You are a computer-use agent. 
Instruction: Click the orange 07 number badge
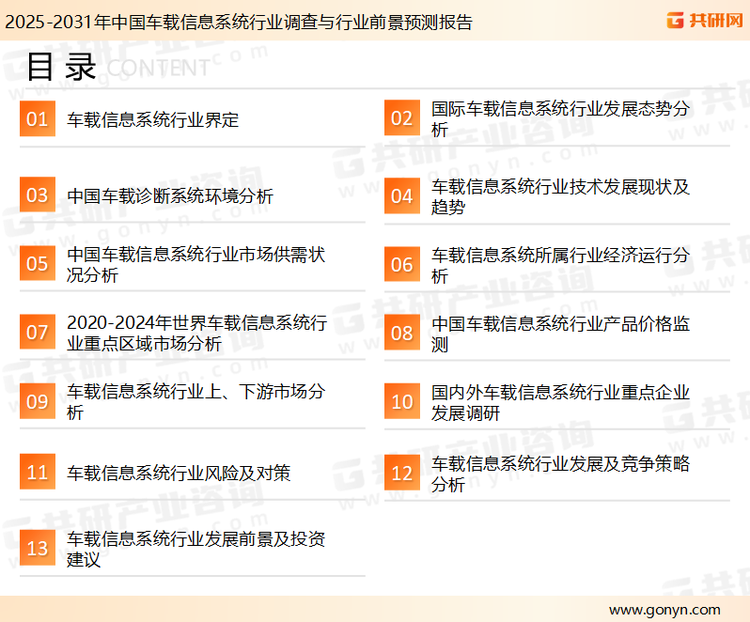point(37,332)
